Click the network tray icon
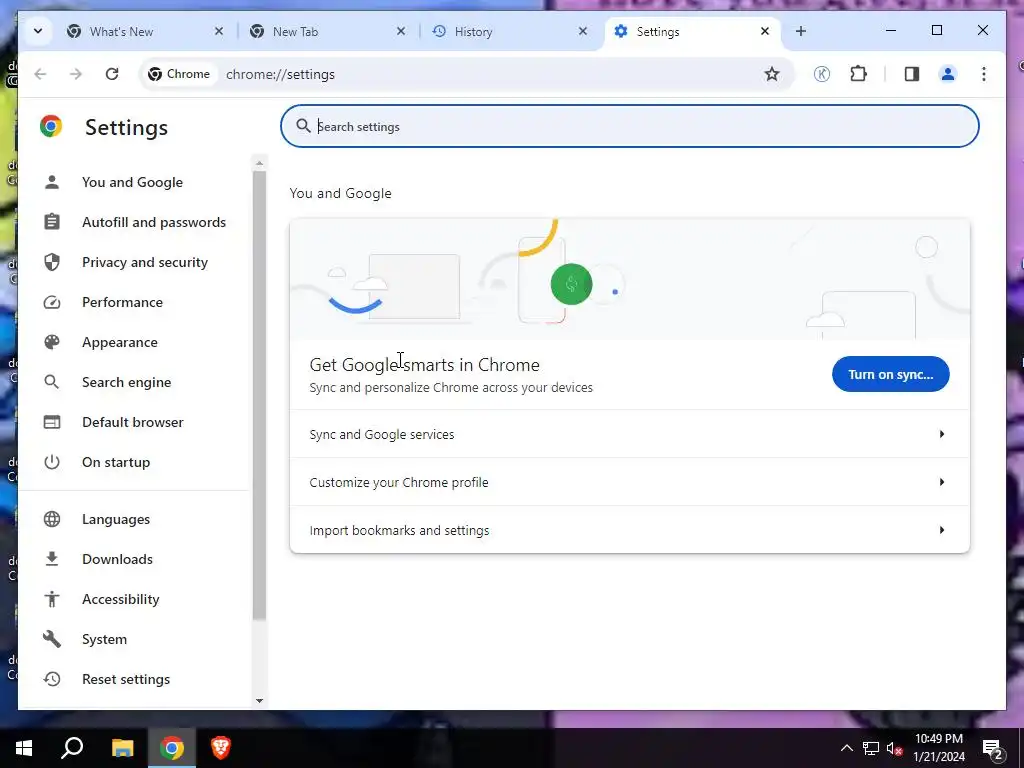The image size is (1024, 768). pos(871,748)
